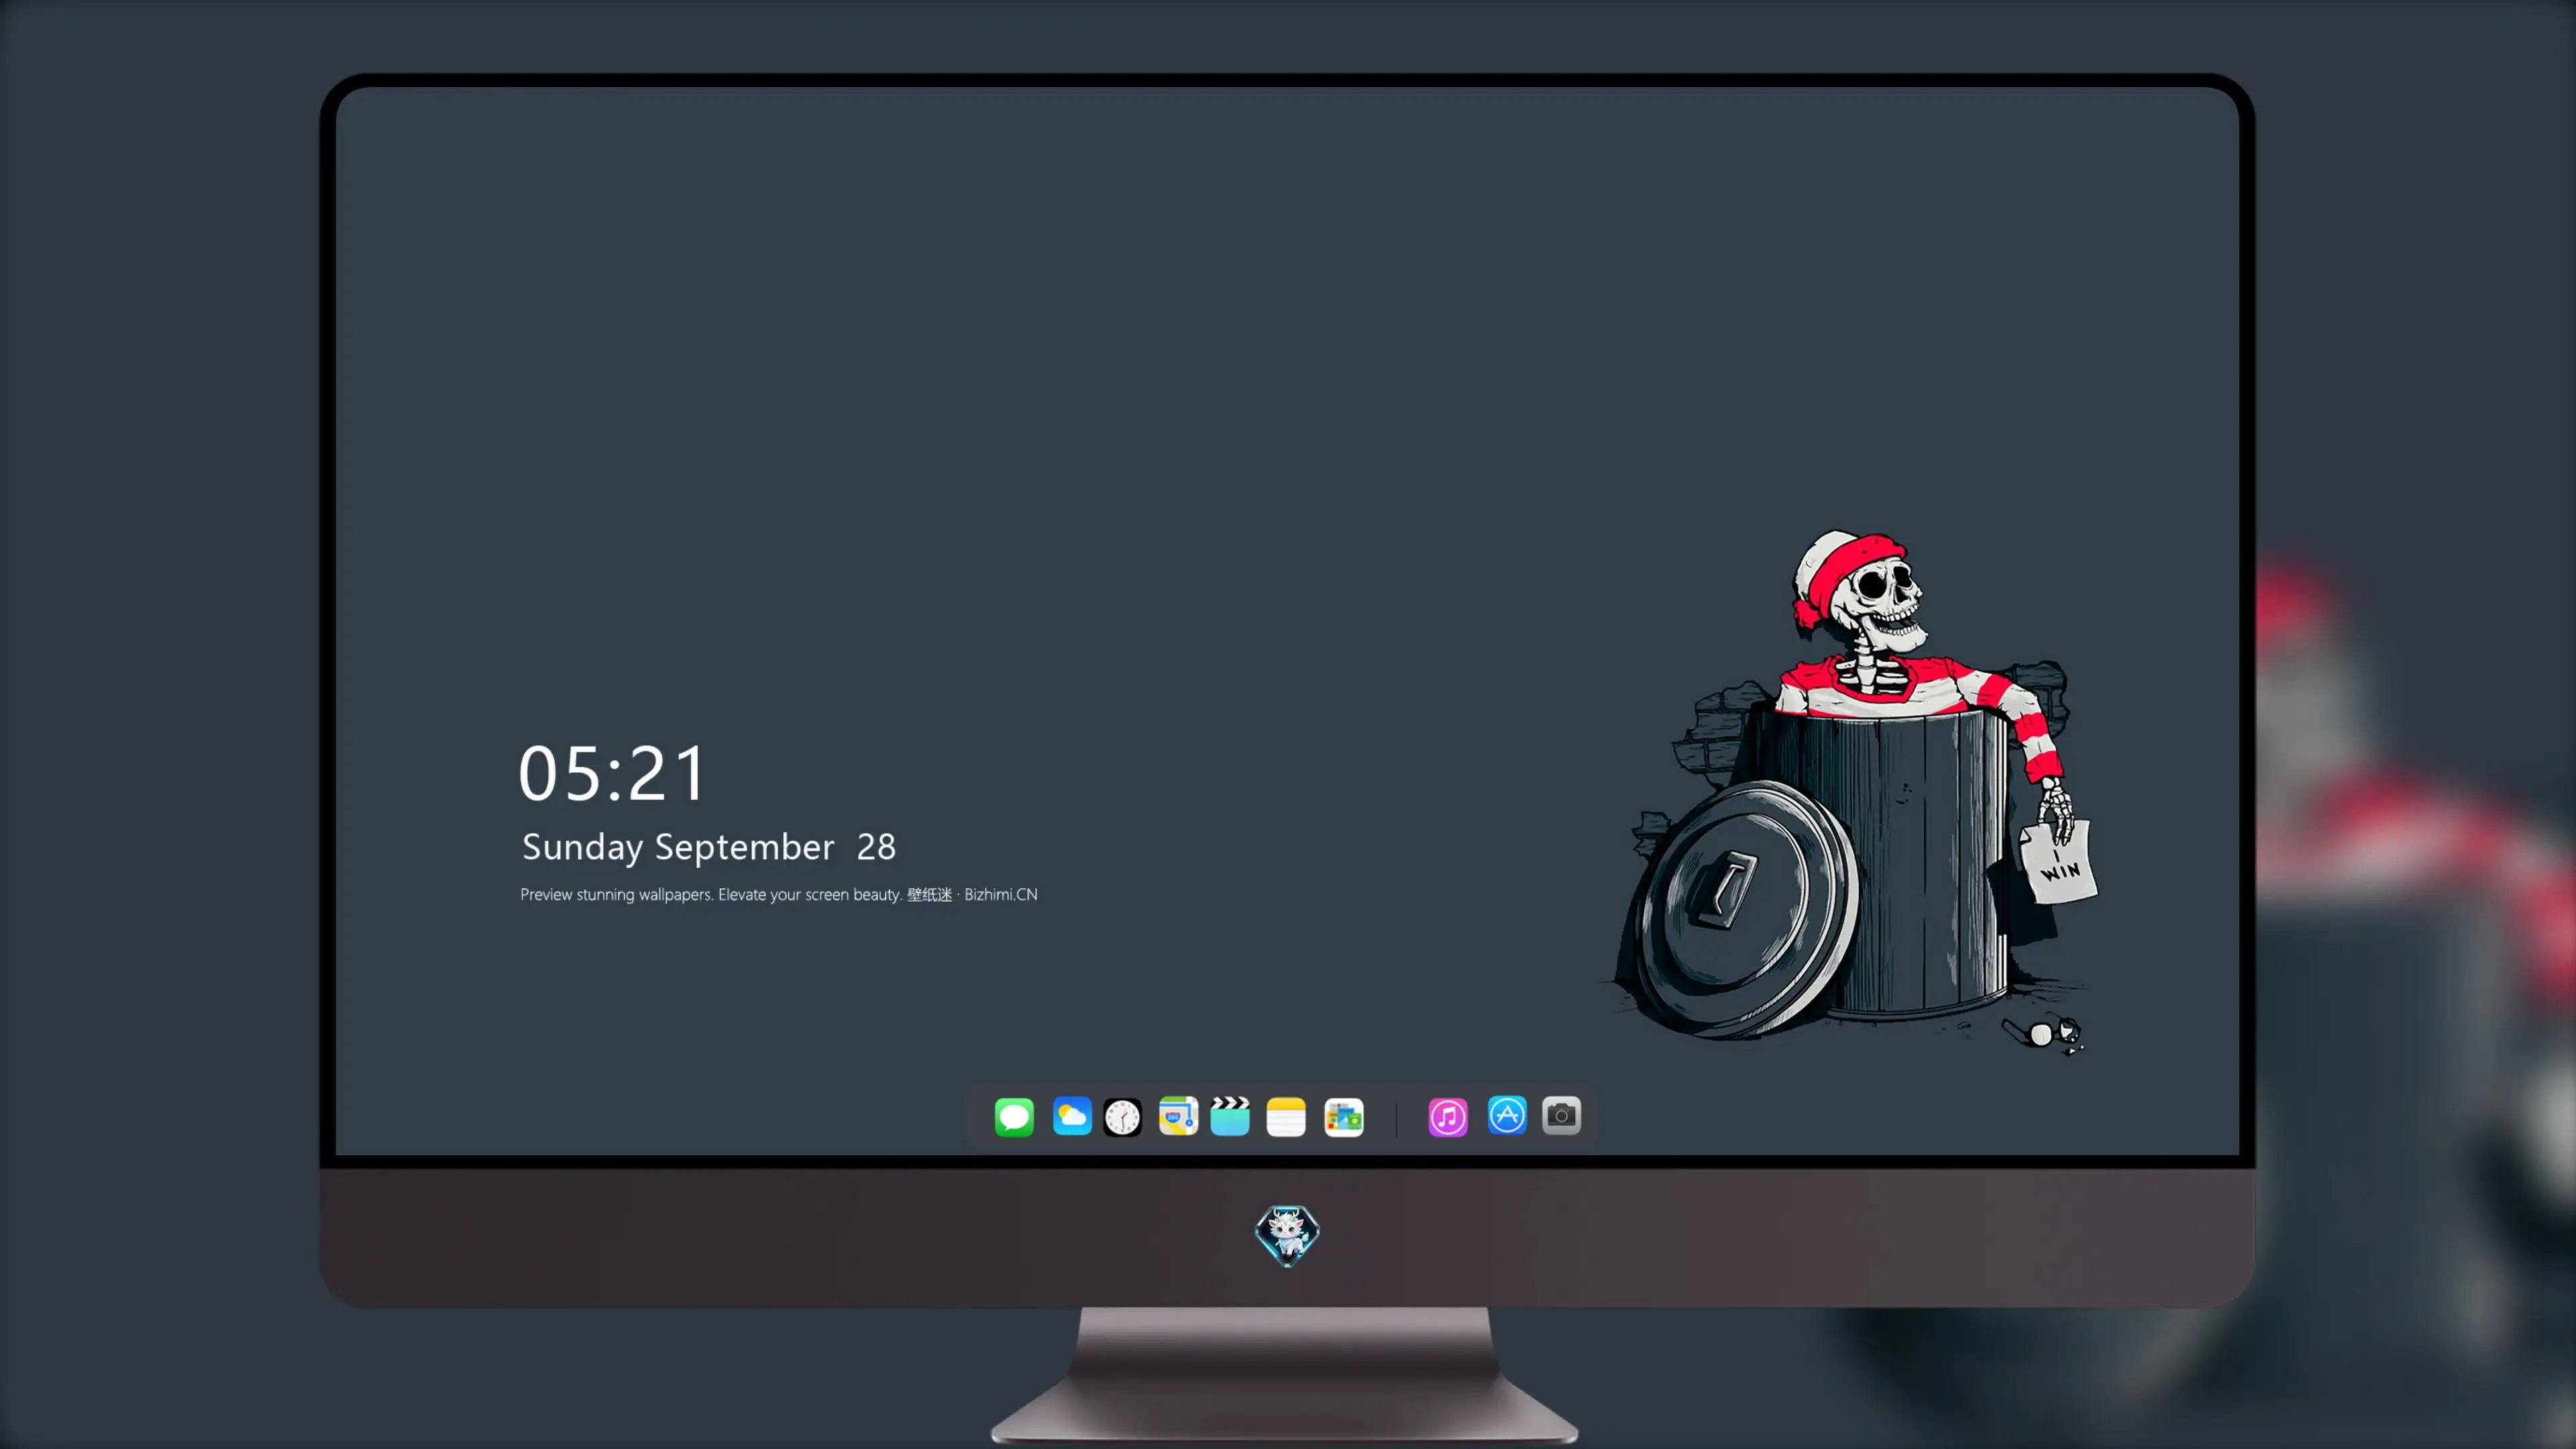The height and width of the screenshot is (1449, 2576).
Task: Open the green Messages app in the dock
Action: [1014, 1117]
